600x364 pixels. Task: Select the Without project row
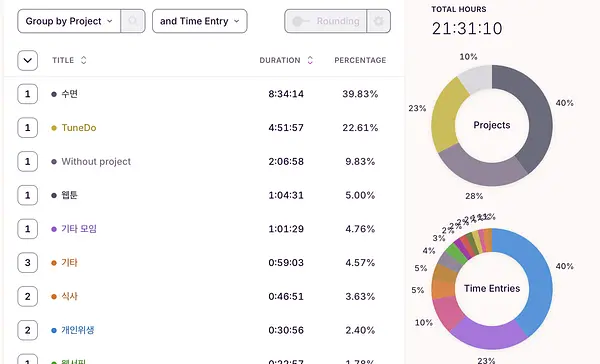[204, 162]
